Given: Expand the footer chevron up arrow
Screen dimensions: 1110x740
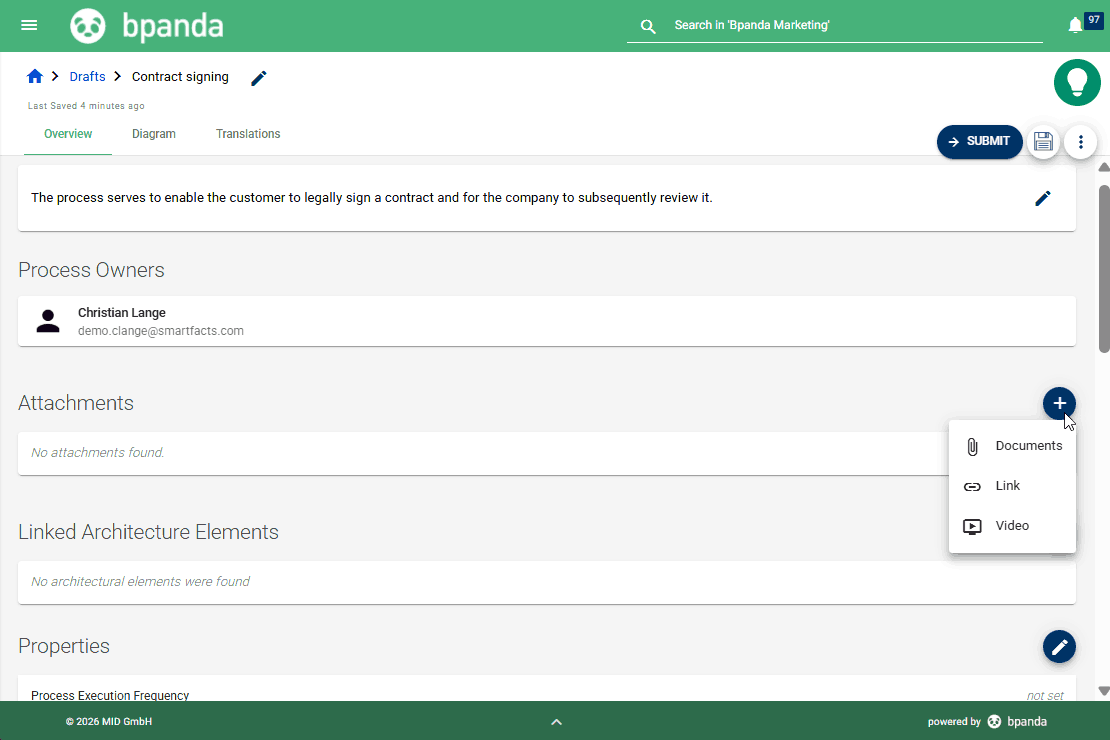Looking at the screenshot, I should pos(557,722).
